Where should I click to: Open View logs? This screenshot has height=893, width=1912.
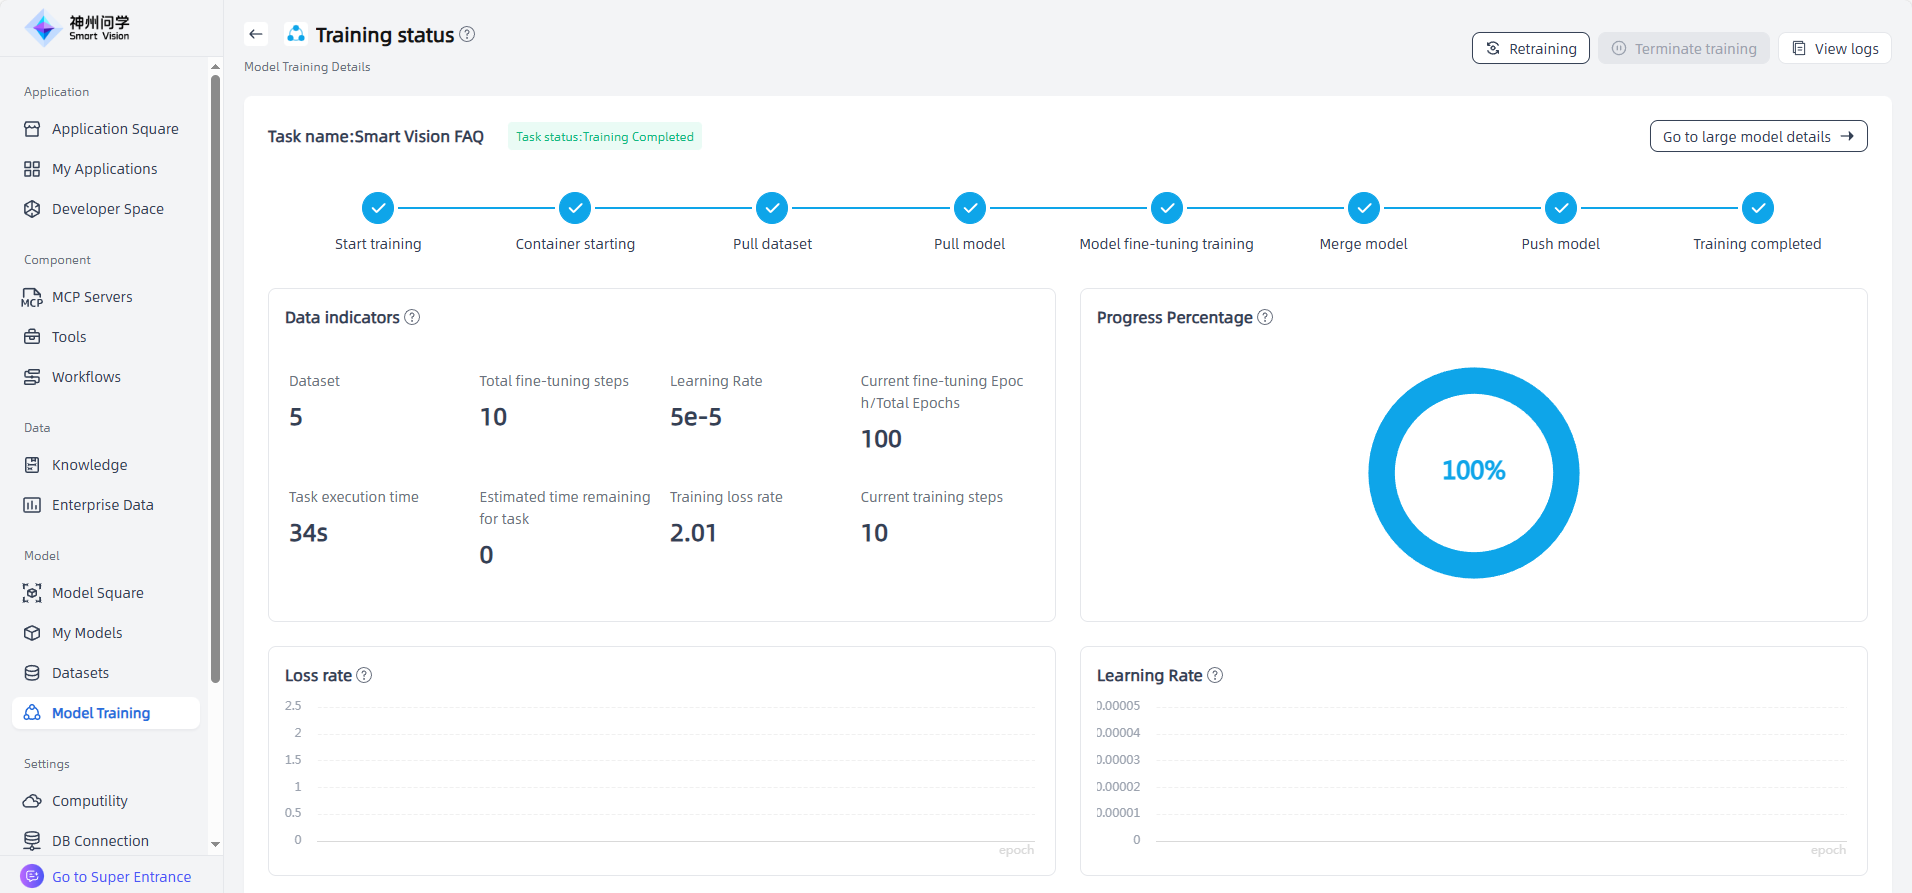1834,48
